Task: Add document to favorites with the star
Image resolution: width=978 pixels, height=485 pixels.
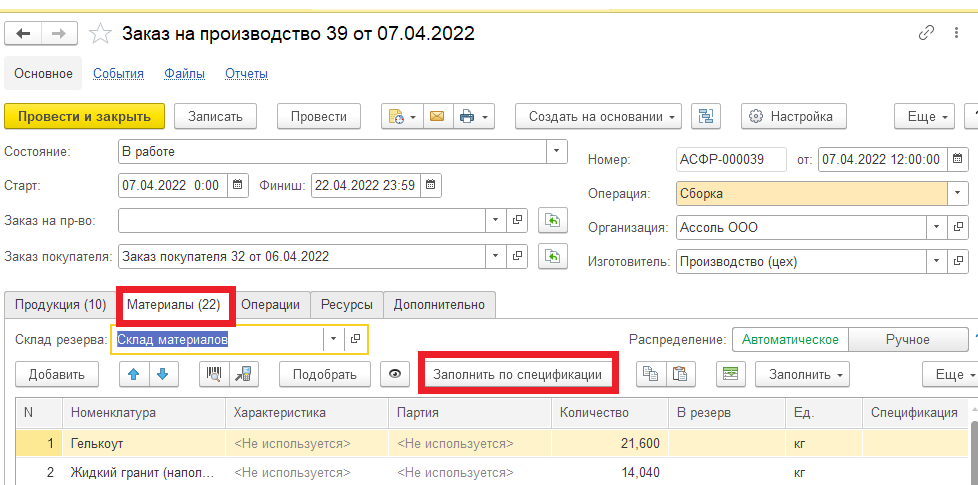Action: (100, 34)
